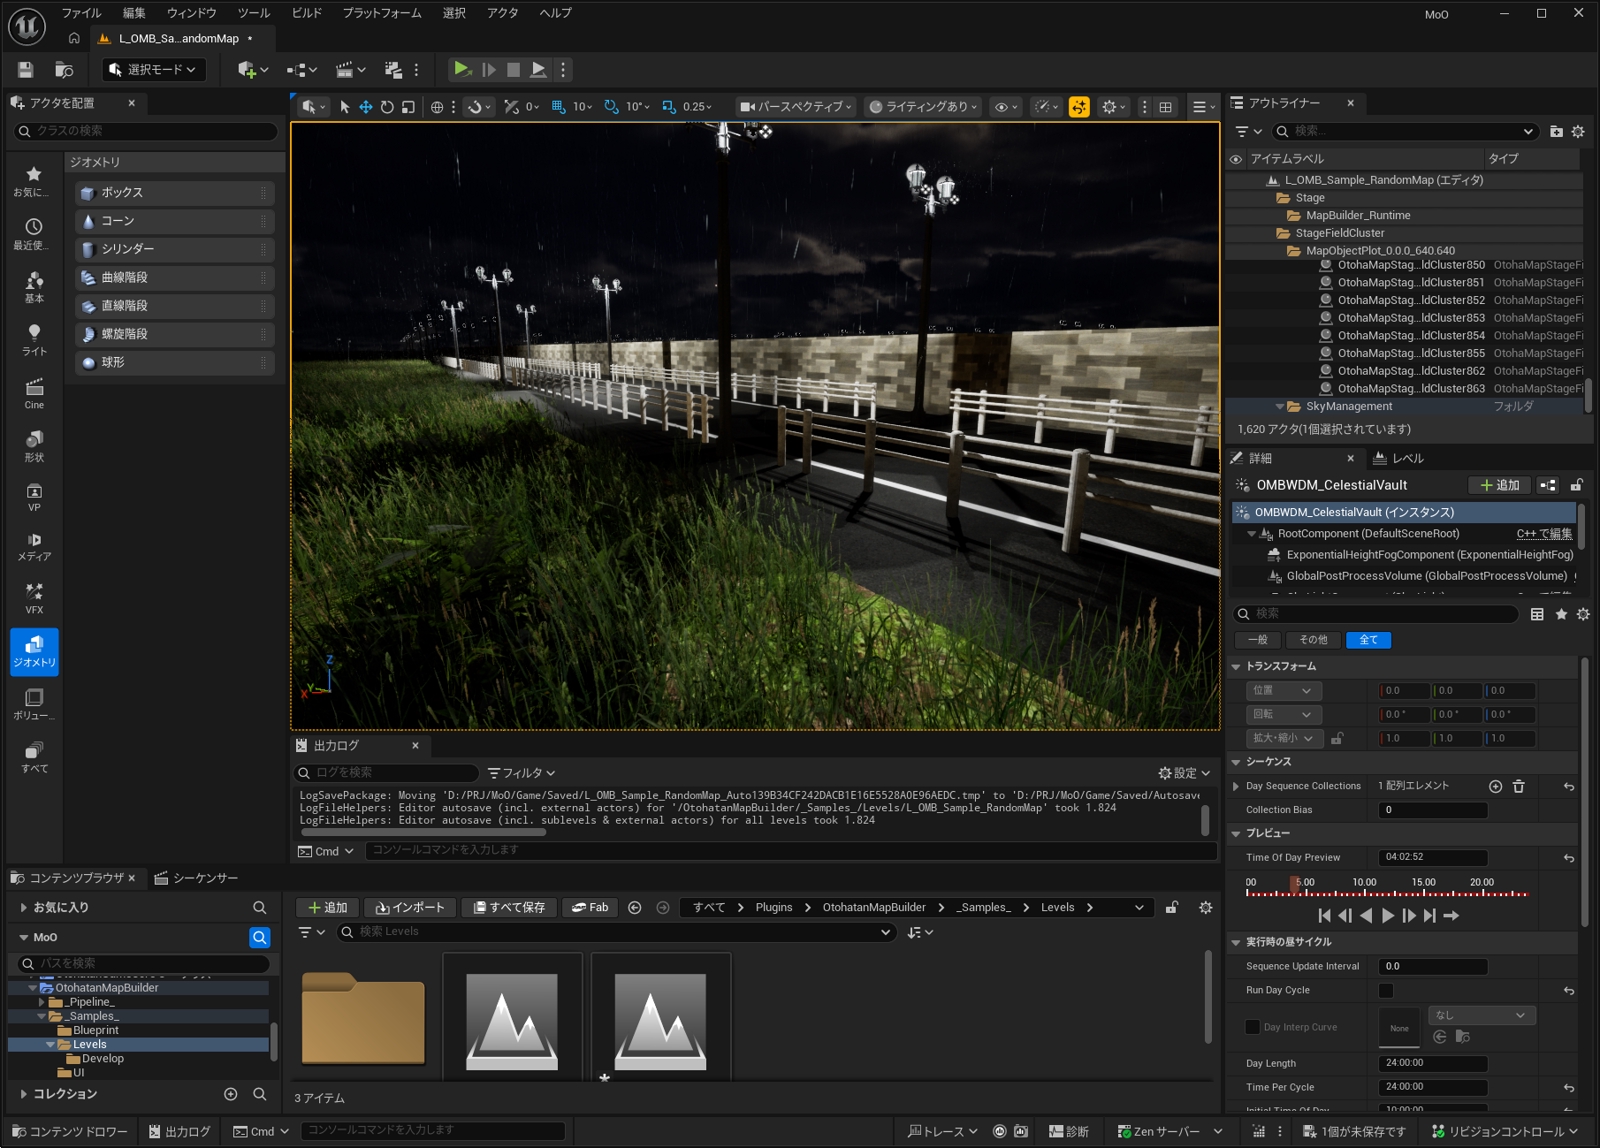The width and height of the screenshot is (1600, 1148).
Task: Open the folder thumbnail in Content Browser
Action: (363, 1018)
